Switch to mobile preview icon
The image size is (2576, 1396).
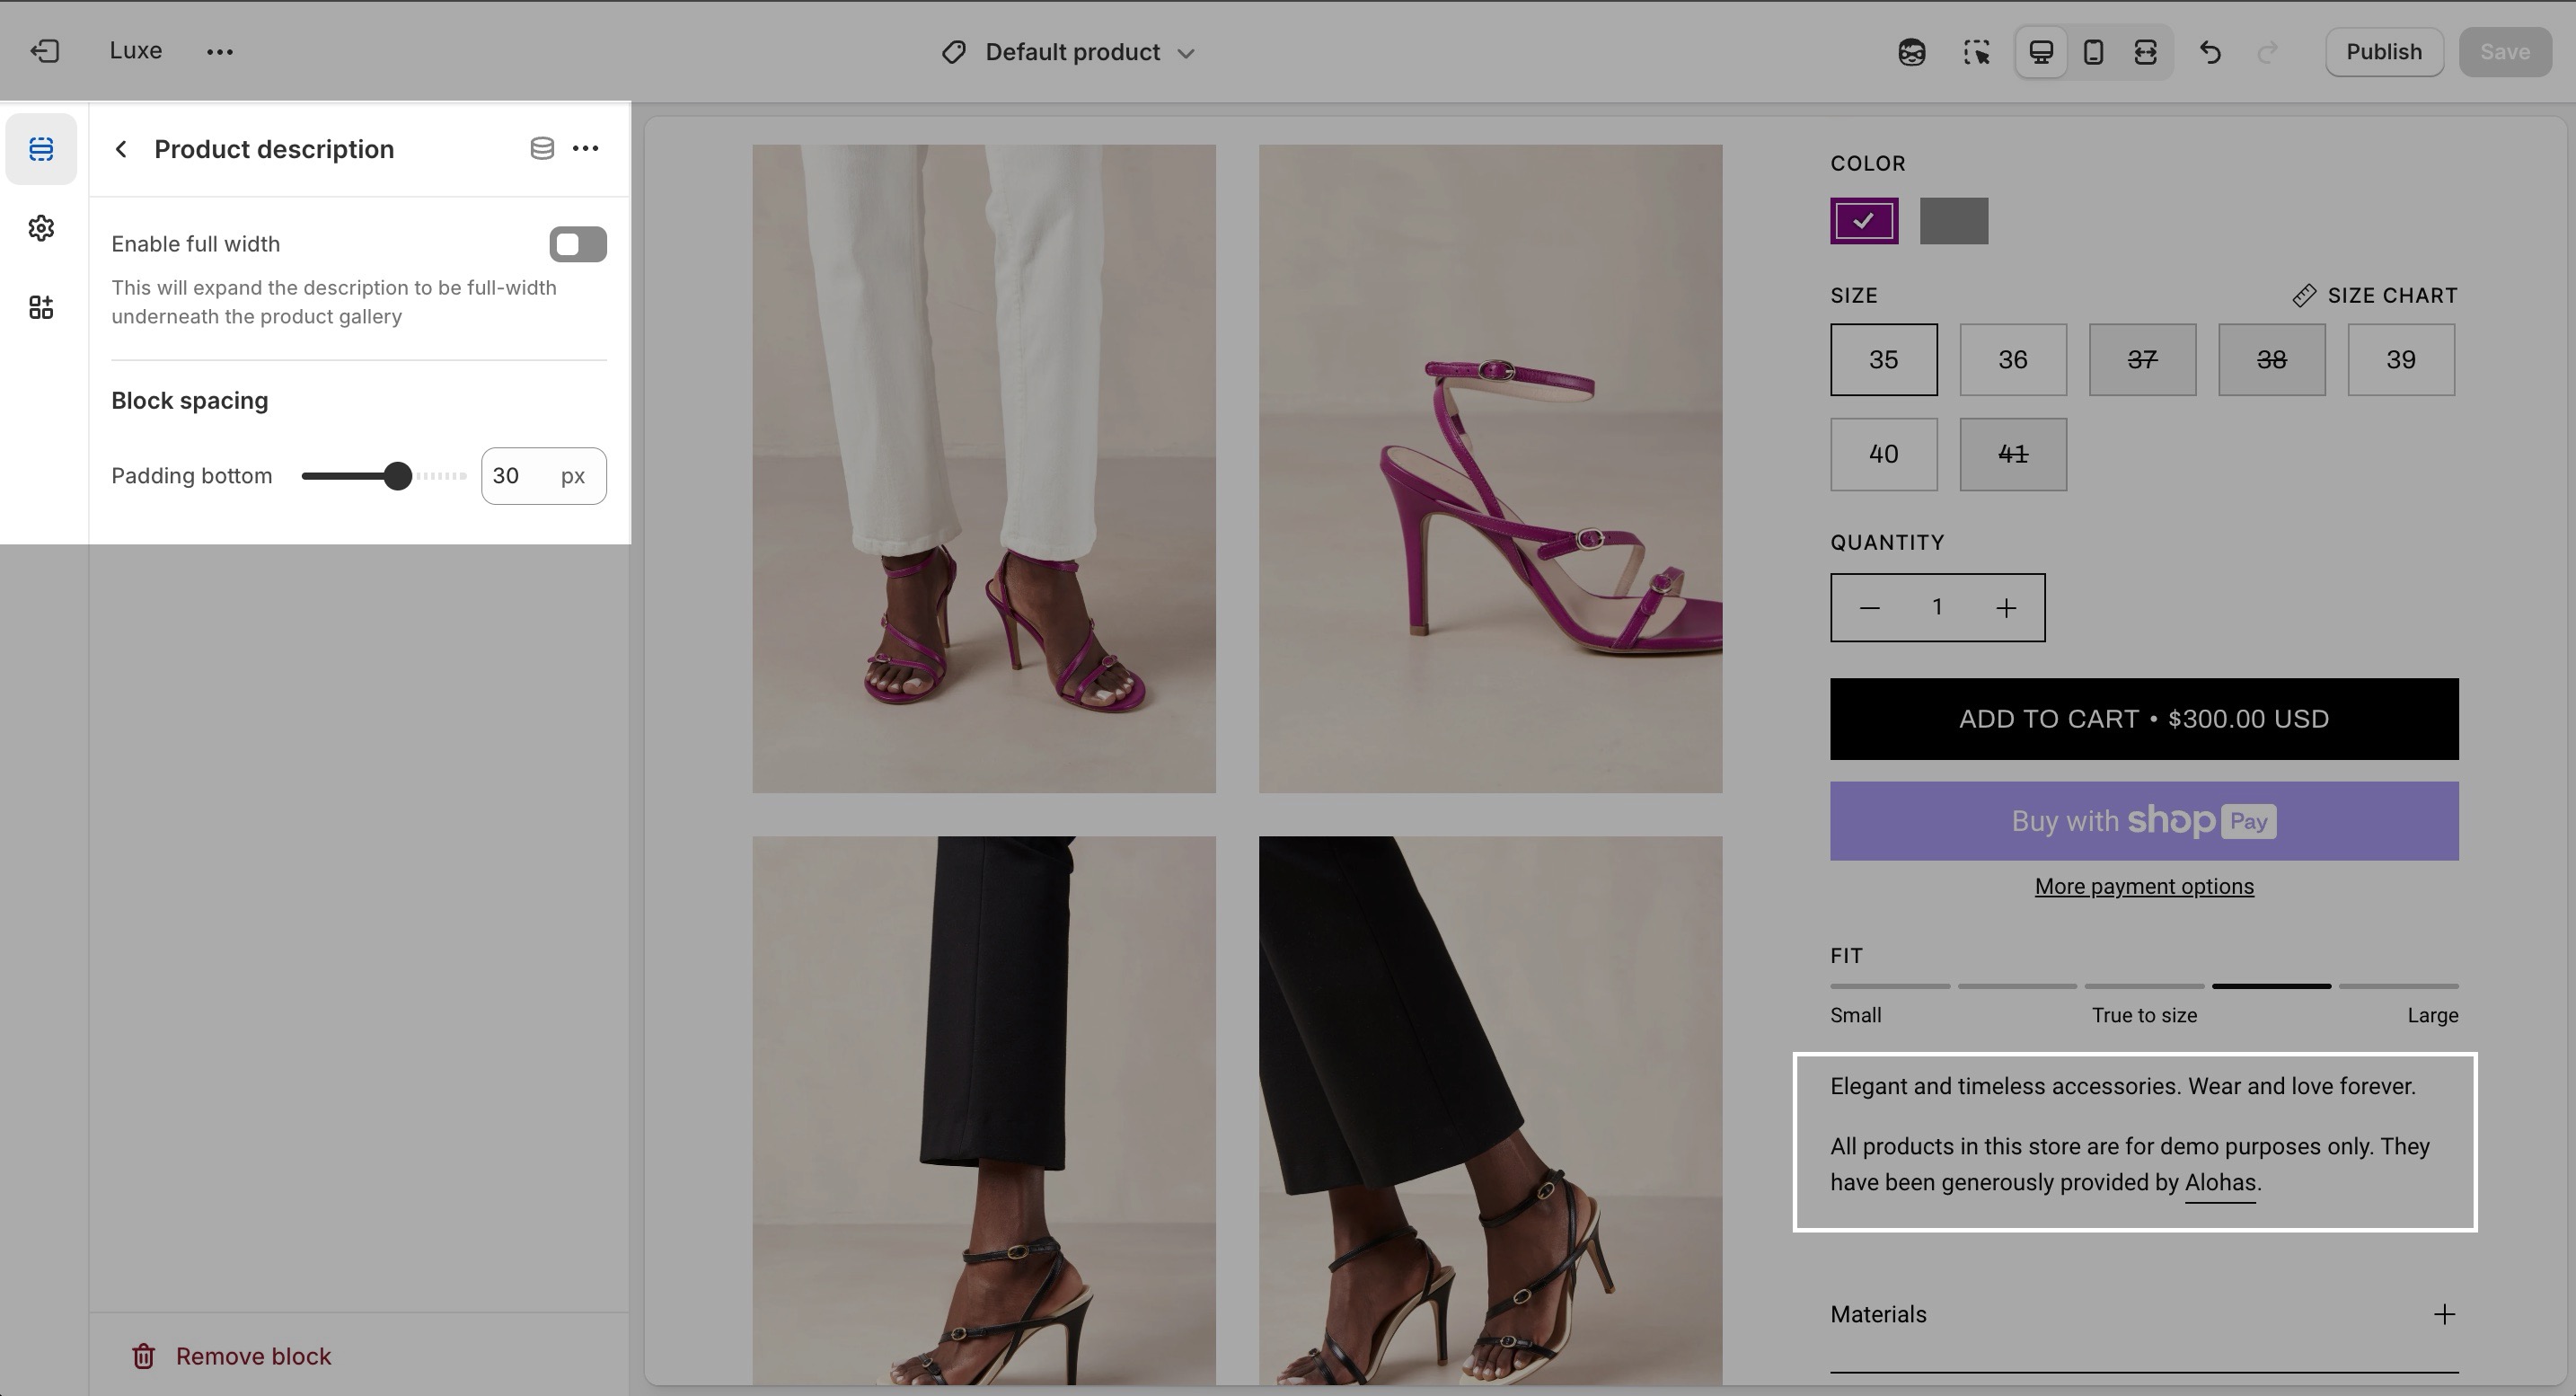[x=2093, y=52]
